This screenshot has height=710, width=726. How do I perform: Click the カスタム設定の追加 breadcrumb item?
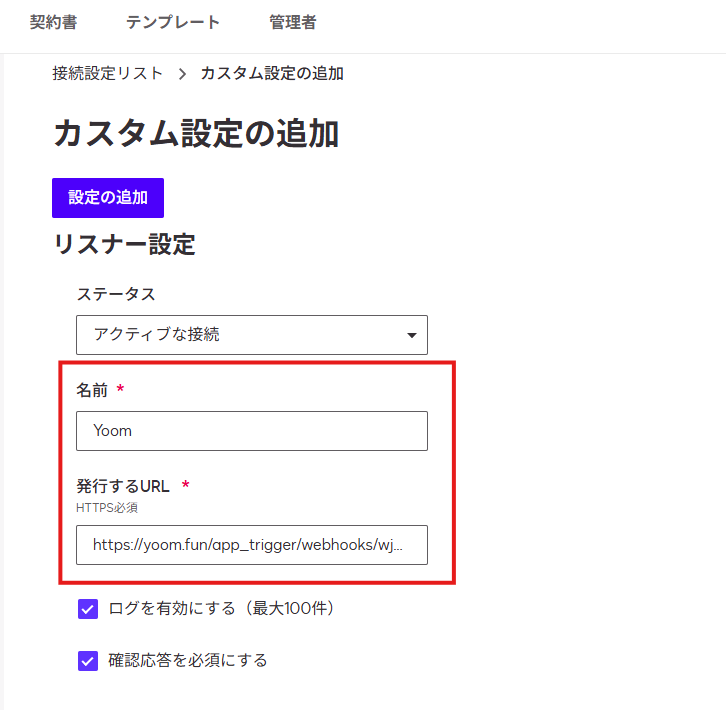[272, 73]
